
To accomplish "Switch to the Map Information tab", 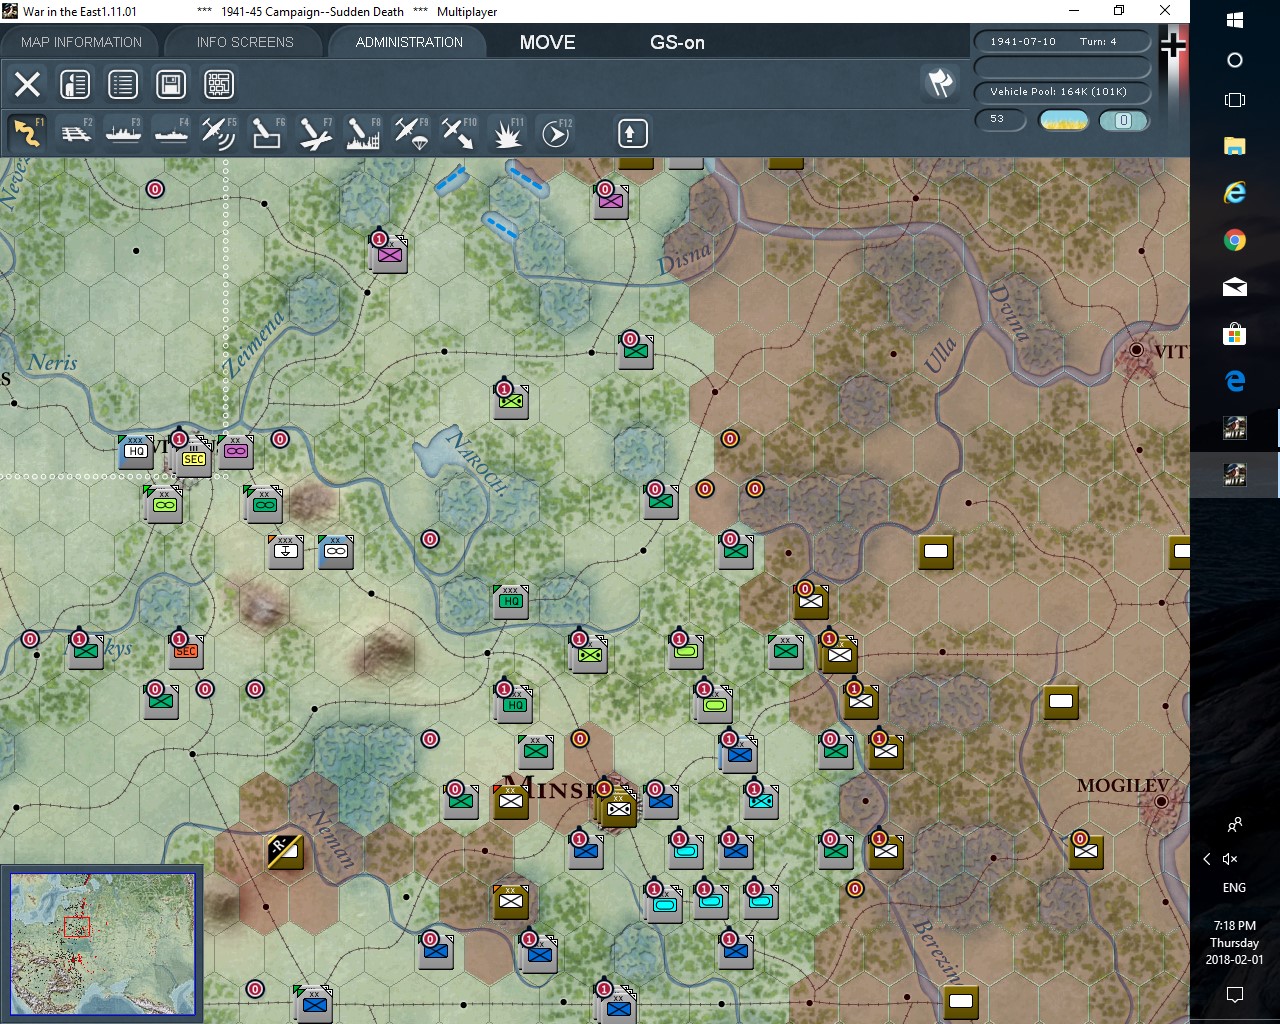I will click(x=81, y=42).
